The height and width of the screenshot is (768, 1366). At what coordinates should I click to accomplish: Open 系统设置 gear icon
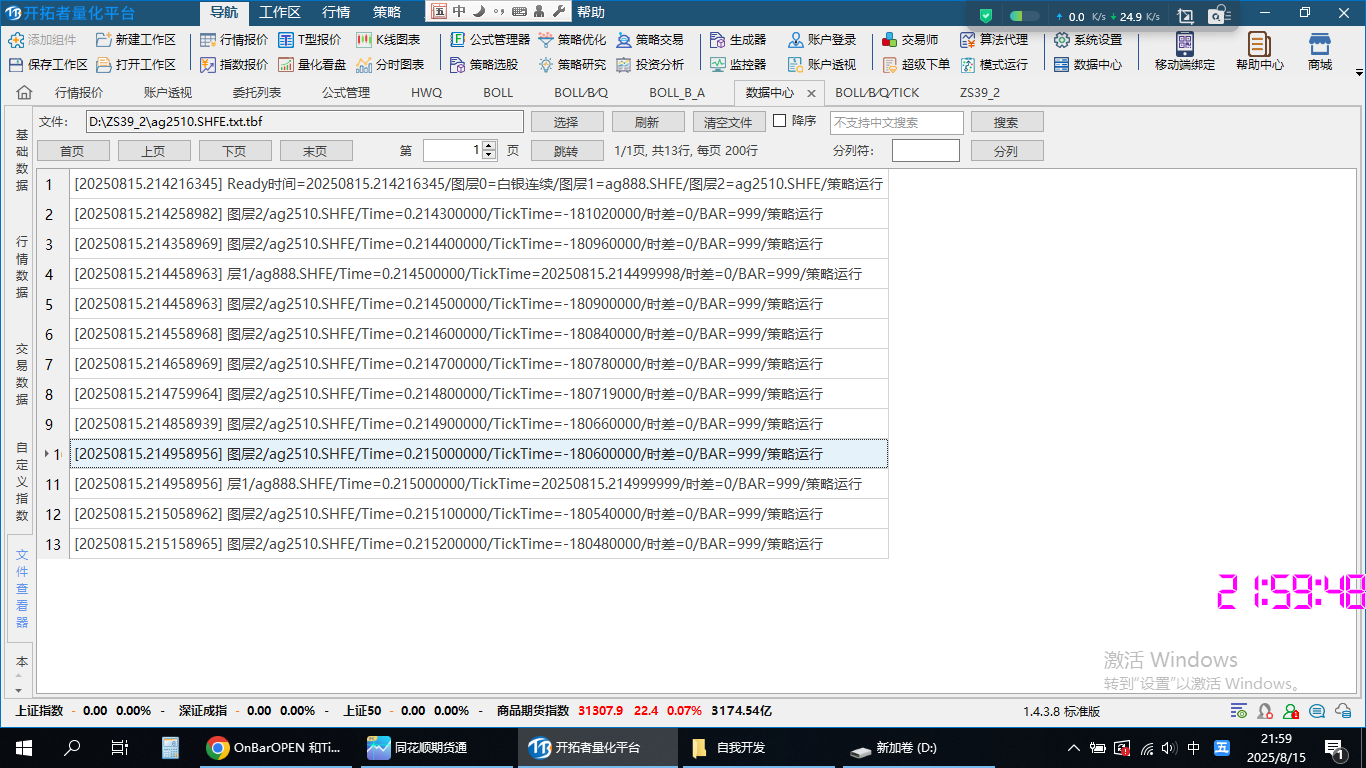1062,40
